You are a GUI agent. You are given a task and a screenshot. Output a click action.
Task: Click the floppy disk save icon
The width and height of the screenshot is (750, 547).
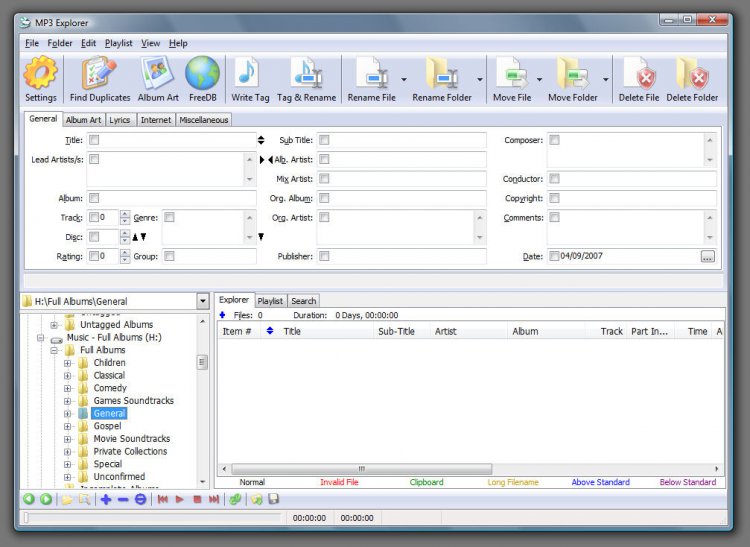(274, 499)
